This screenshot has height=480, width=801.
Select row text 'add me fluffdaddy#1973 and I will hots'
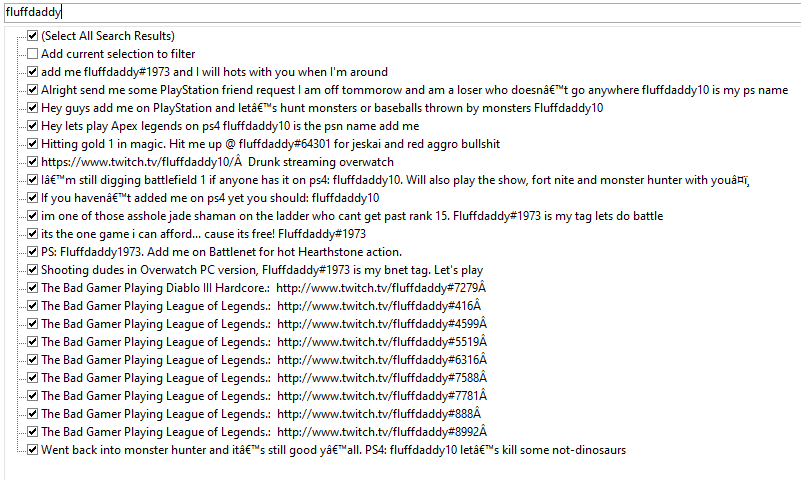click(215, 72)
